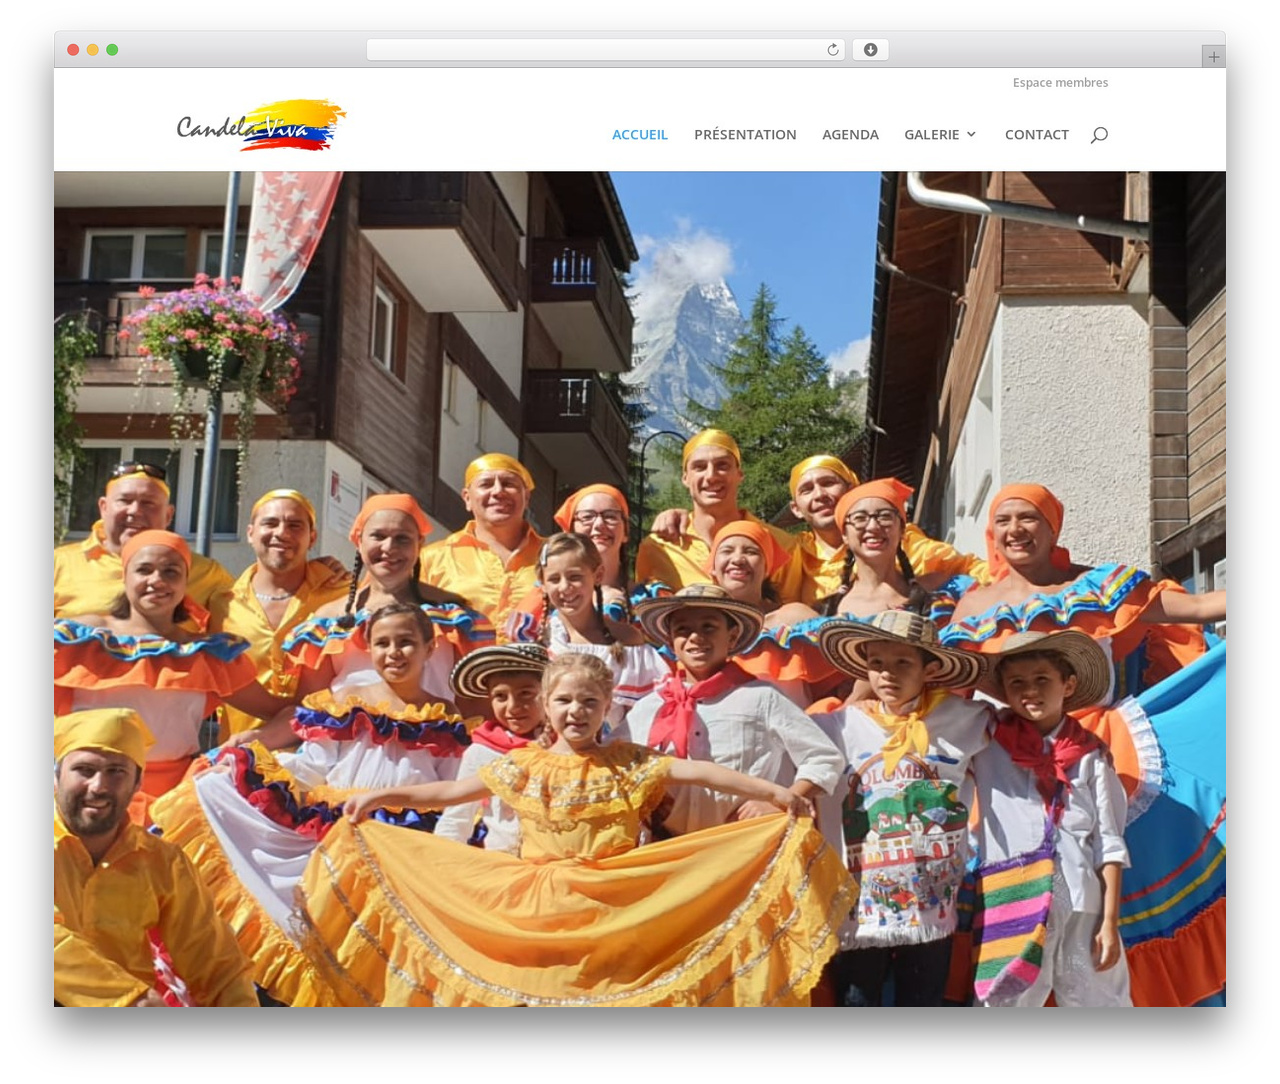
Task: Click the browser download arrow button
Action: pyautogui.click(x=870, y=50)
